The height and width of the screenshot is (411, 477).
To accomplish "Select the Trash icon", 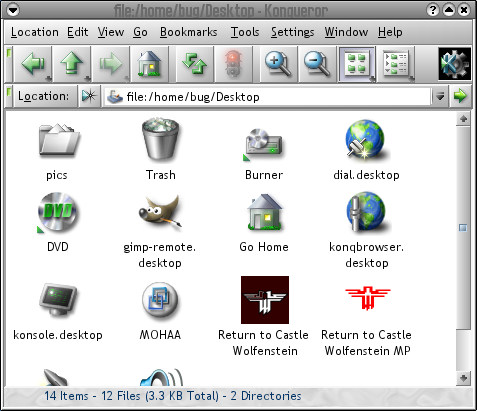I will point(160,150).
